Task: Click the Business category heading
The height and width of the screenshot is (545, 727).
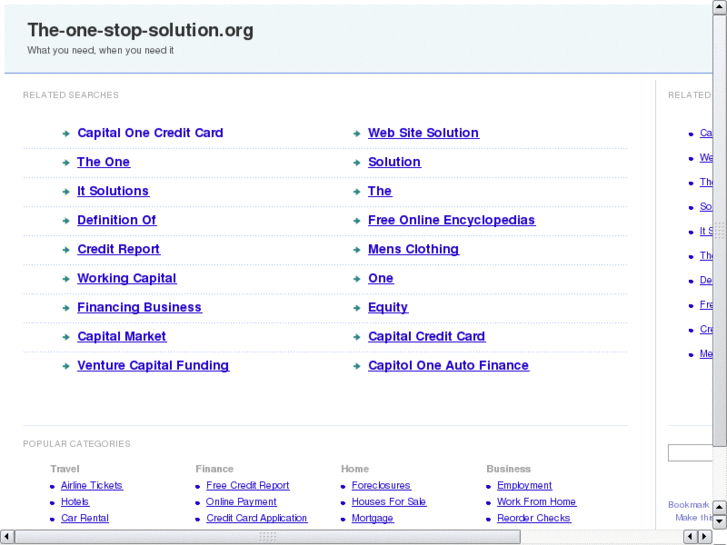Action: point(509,469)
